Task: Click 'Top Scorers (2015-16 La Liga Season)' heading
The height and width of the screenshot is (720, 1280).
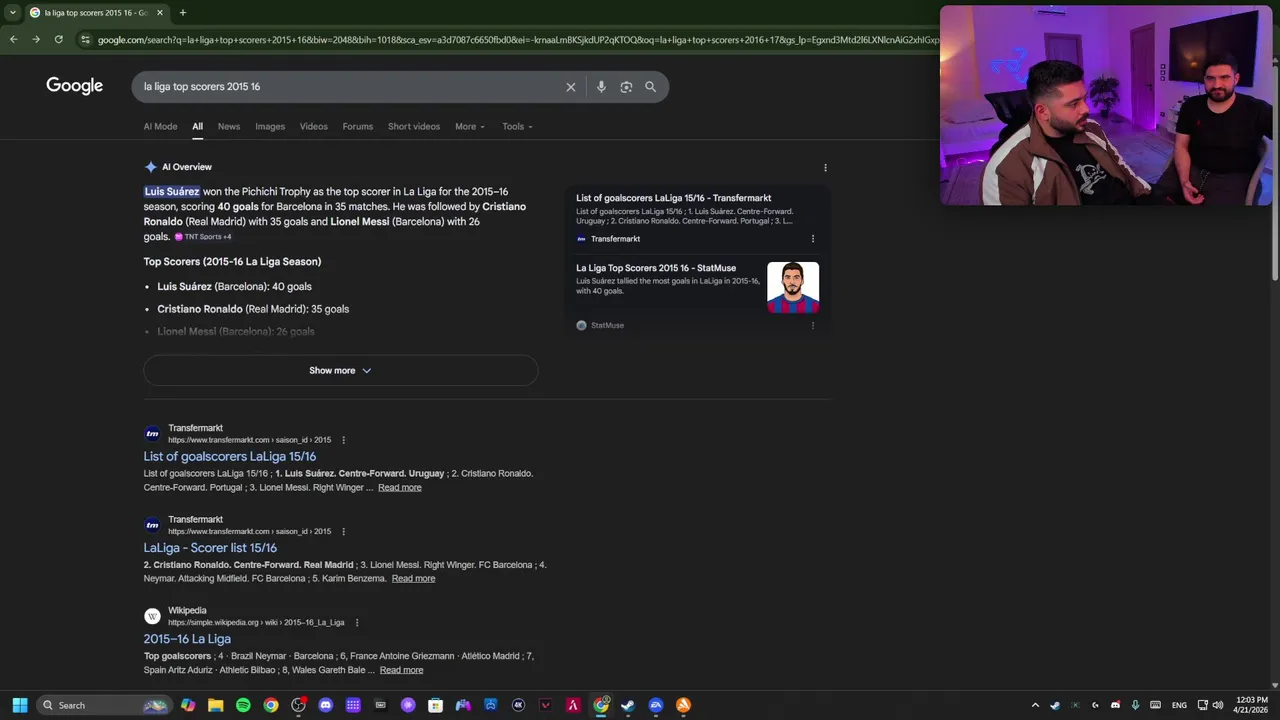Action: pos(232,262)
